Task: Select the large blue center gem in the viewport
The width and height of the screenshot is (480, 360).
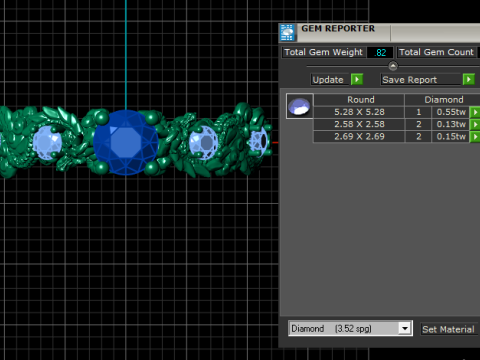Action: click(x=126, y=142)
